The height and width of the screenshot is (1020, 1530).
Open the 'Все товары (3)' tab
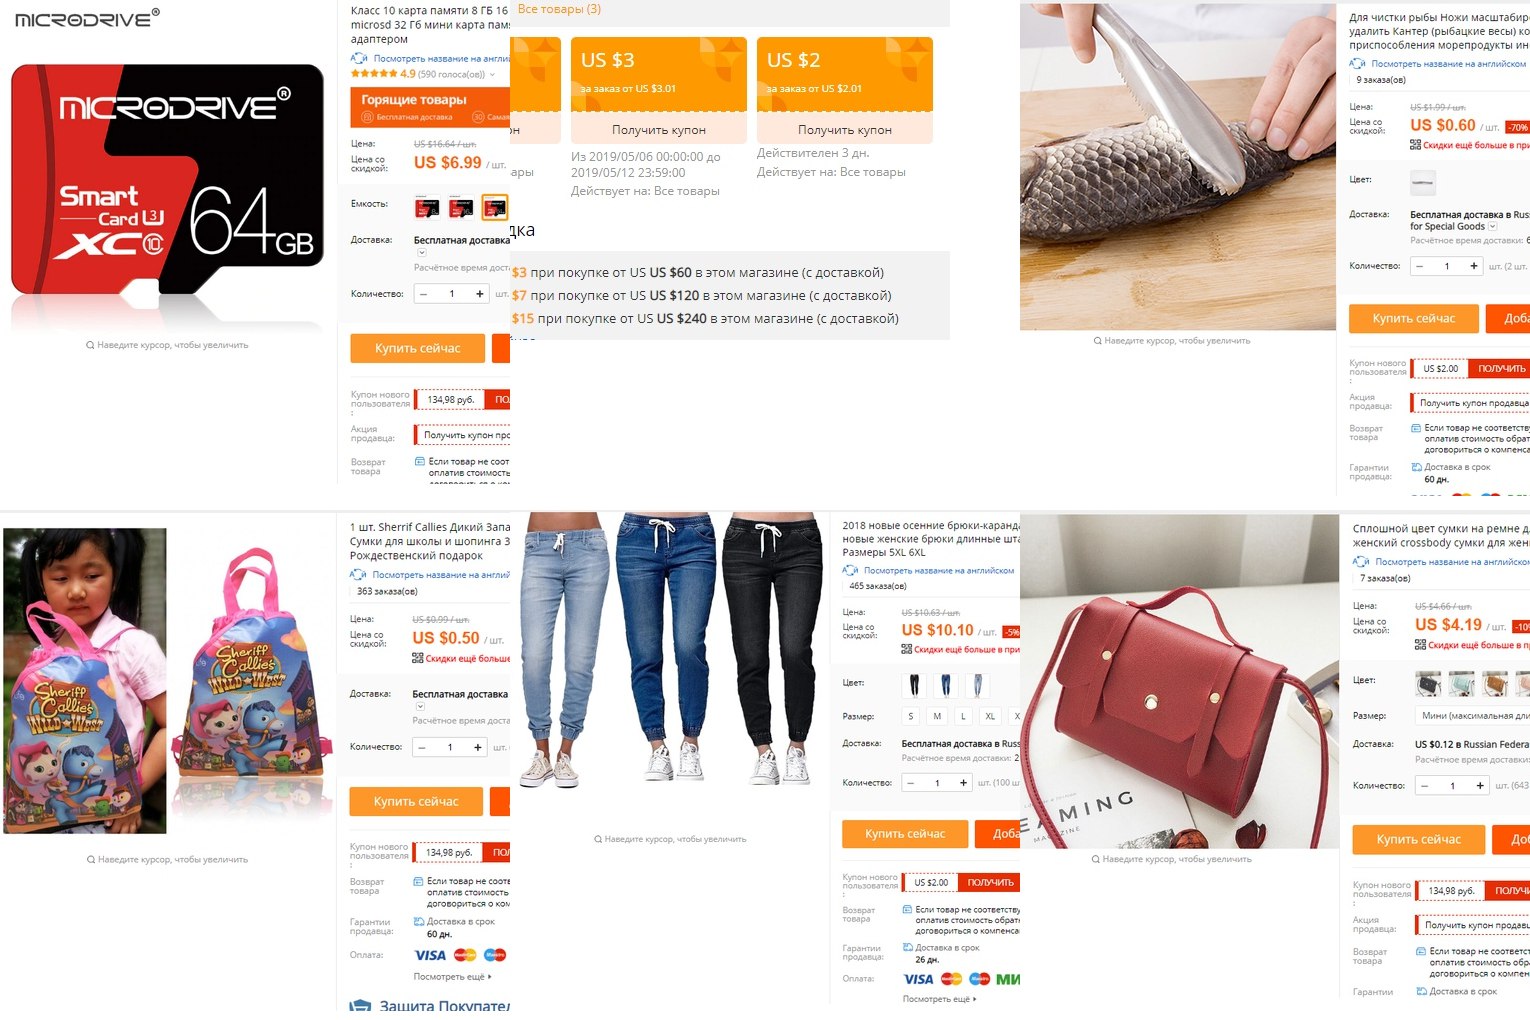tap(559, 9)
